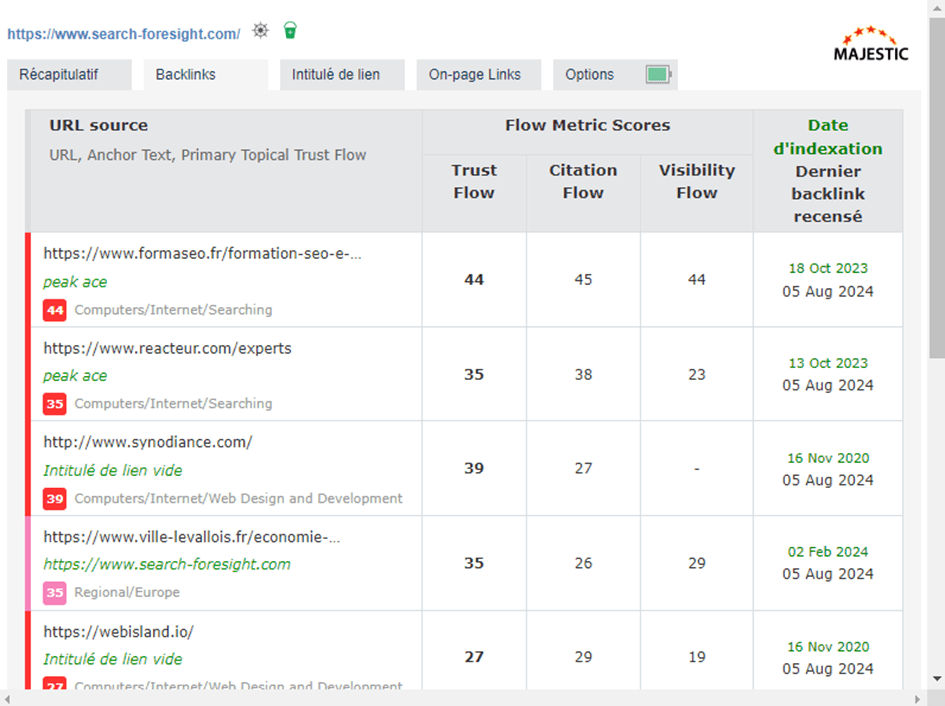The image size is (945, 706).
Task: Click the vertical scrollbar thumb
Action: tap(937, 188)
